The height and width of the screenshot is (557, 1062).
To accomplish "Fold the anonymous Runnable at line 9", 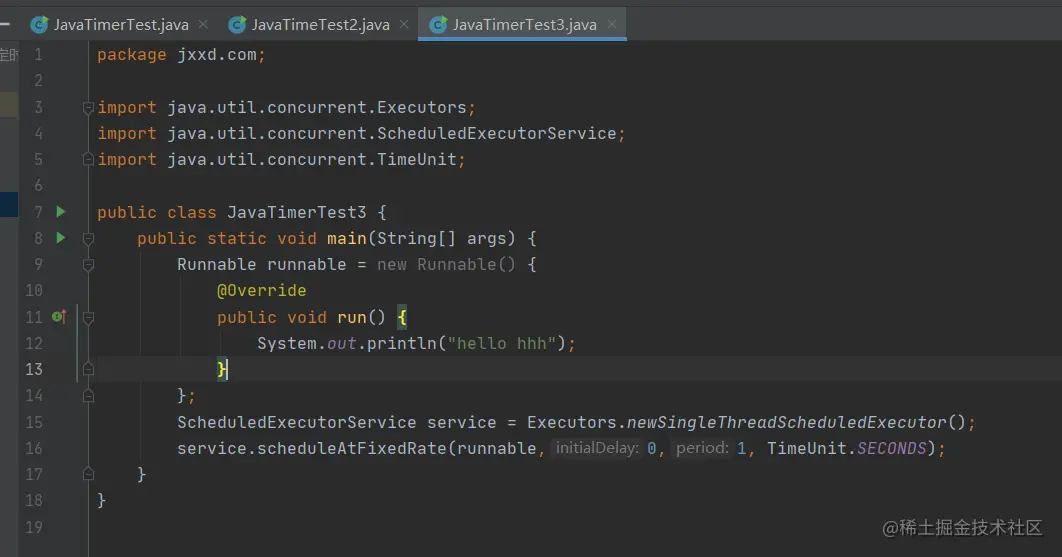I will point(88,265).
